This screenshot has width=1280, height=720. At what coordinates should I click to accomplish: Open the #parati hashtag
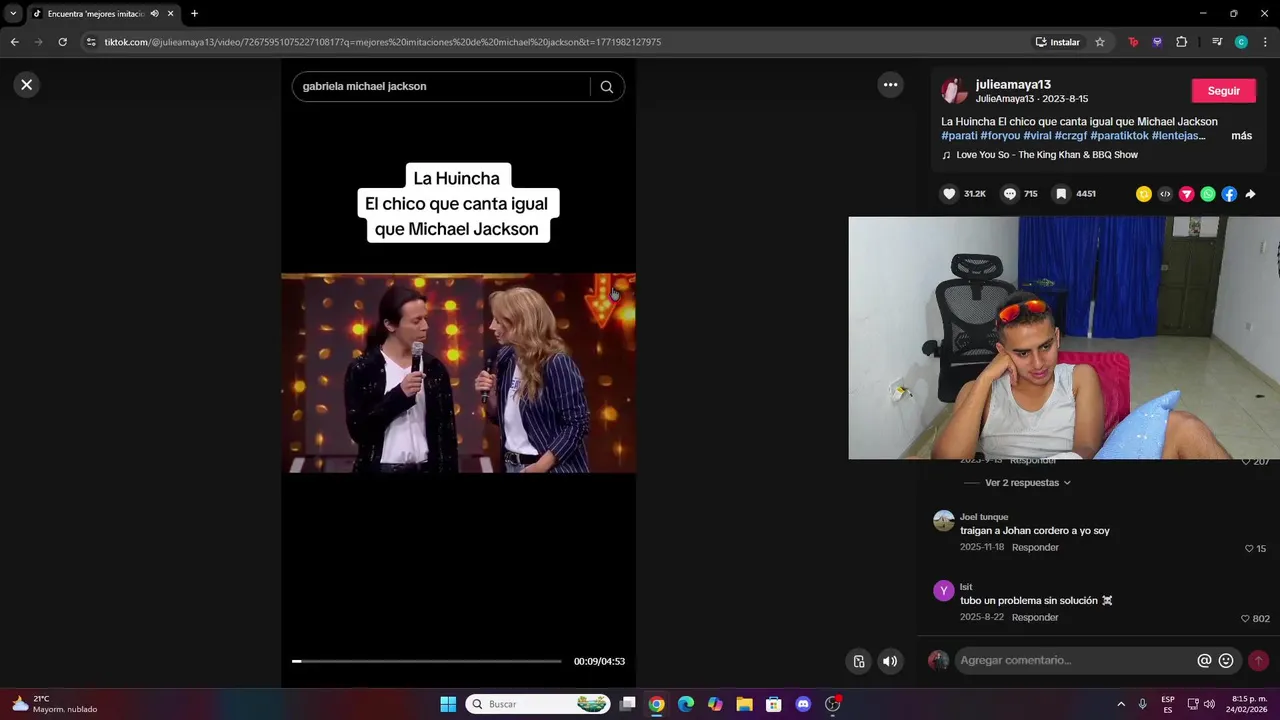[x=959, y=136]
